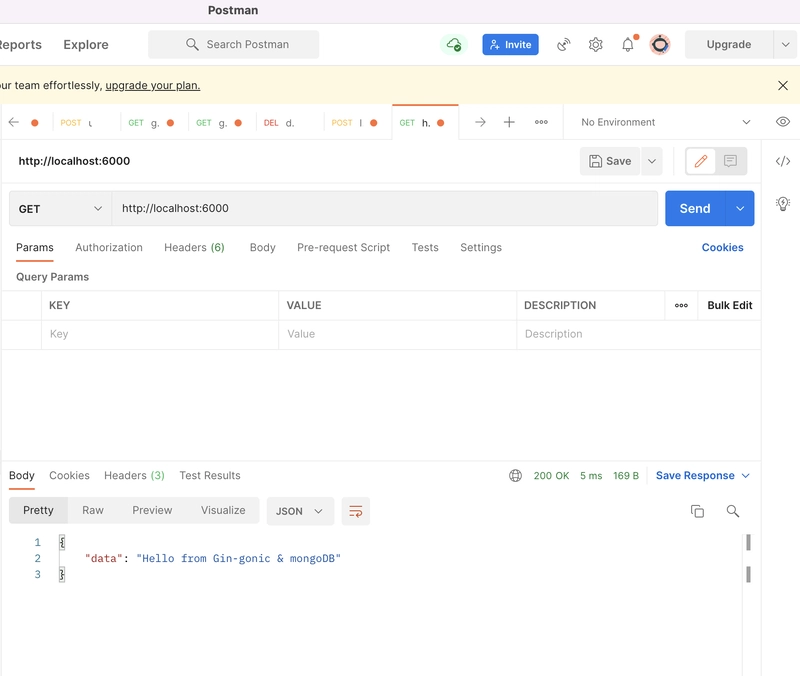Switch to comments mode icon
800x676 pixels.
coord(731,161)
